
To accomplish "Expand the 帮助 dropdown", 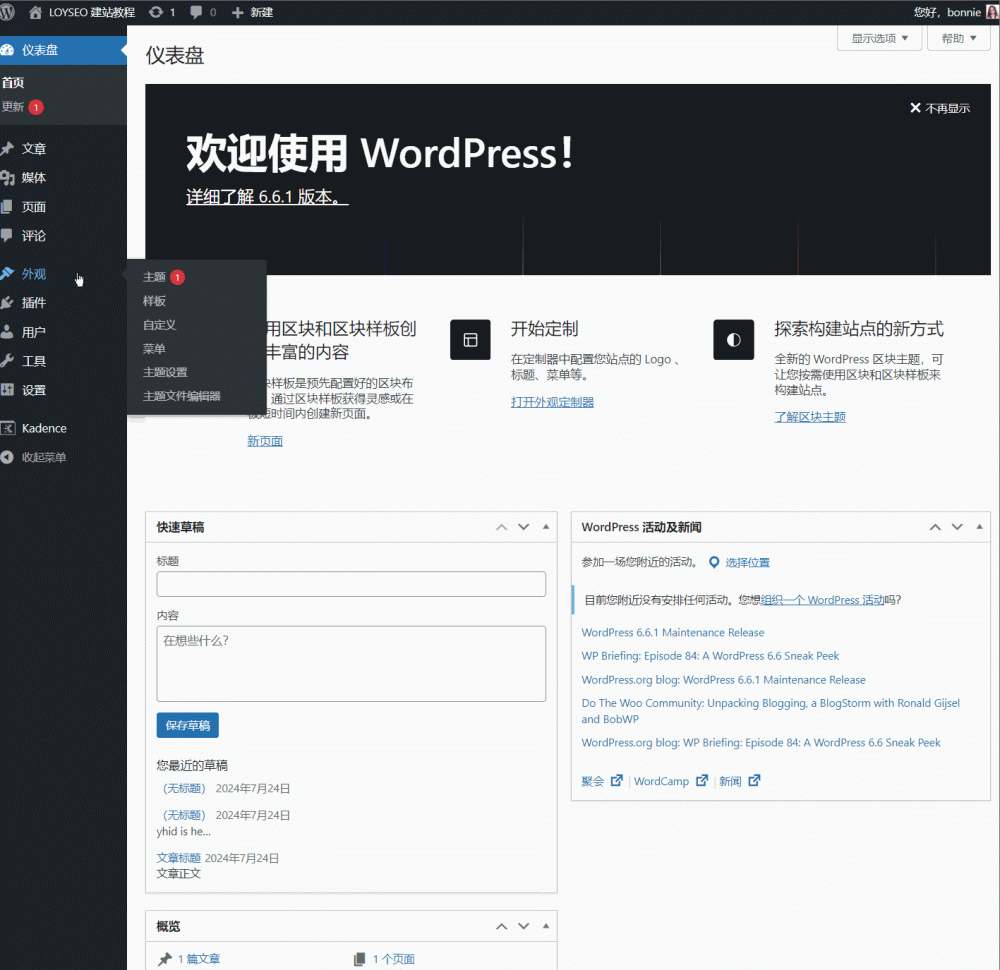I will [959, 38].
